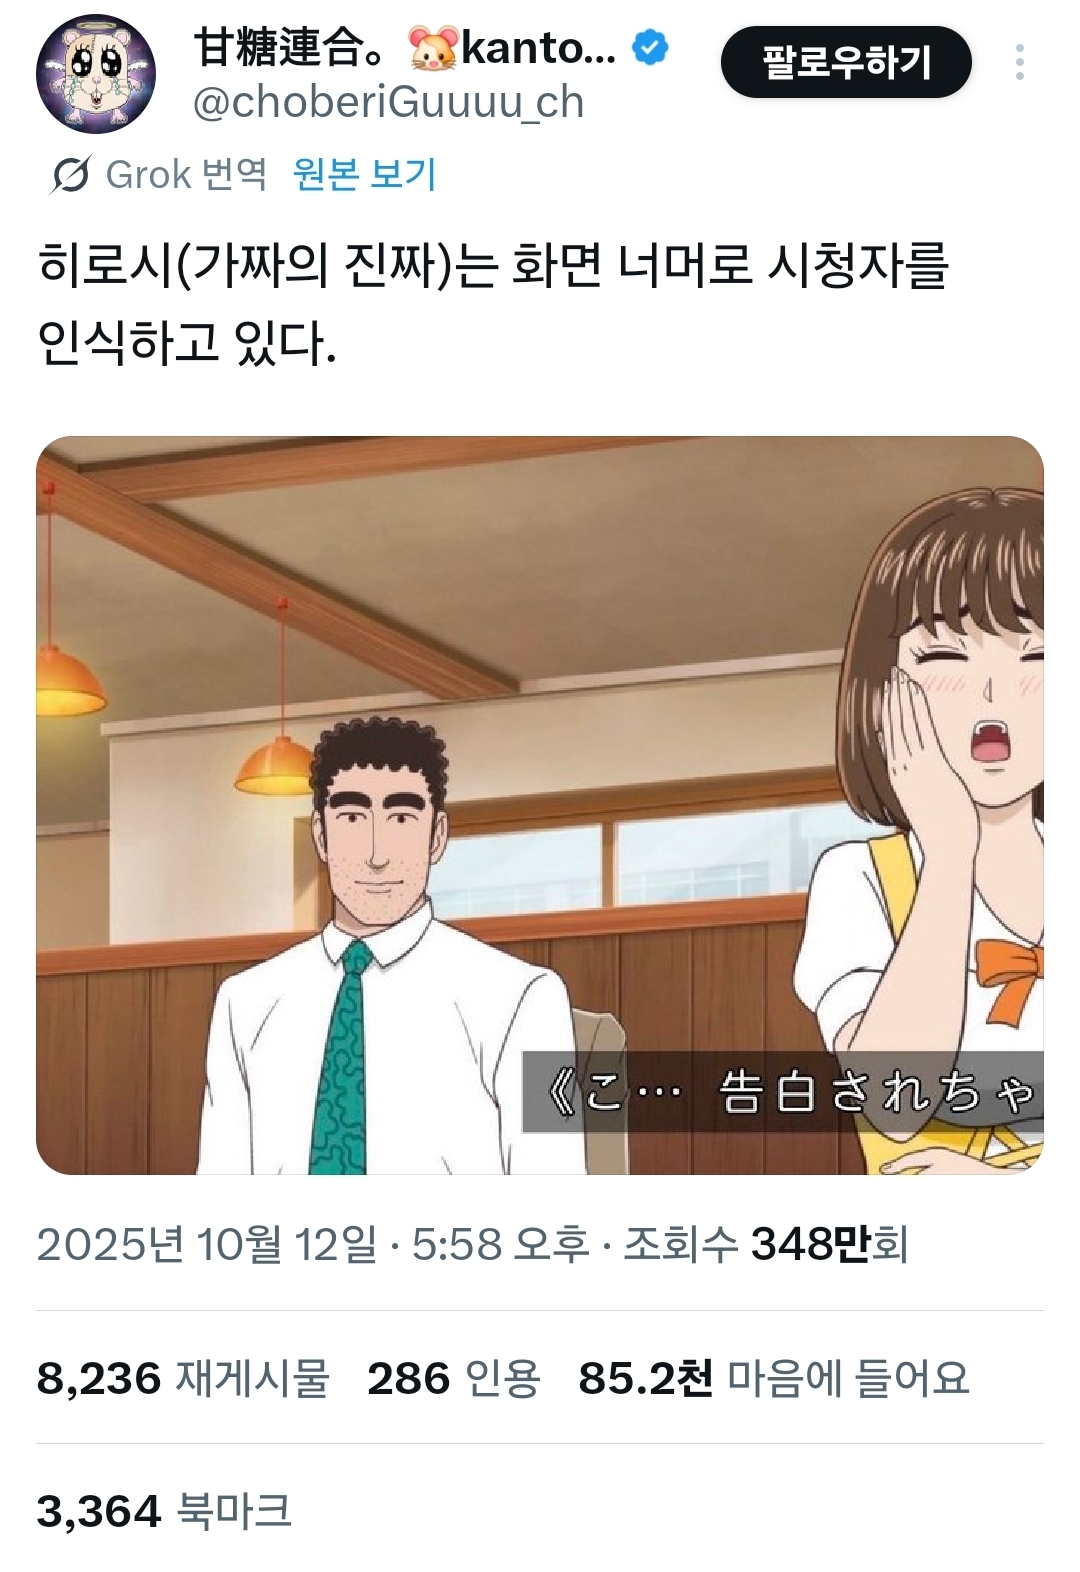
Task: Select the 원본 보기 link
Action: pos(364,174)
